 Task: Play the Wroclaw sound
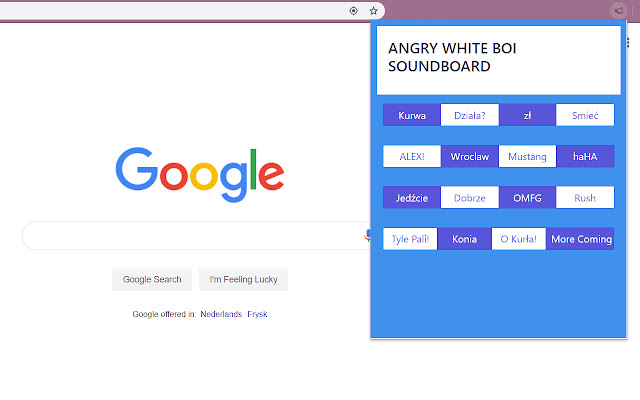pyautogui.click(x=469, y=156)
